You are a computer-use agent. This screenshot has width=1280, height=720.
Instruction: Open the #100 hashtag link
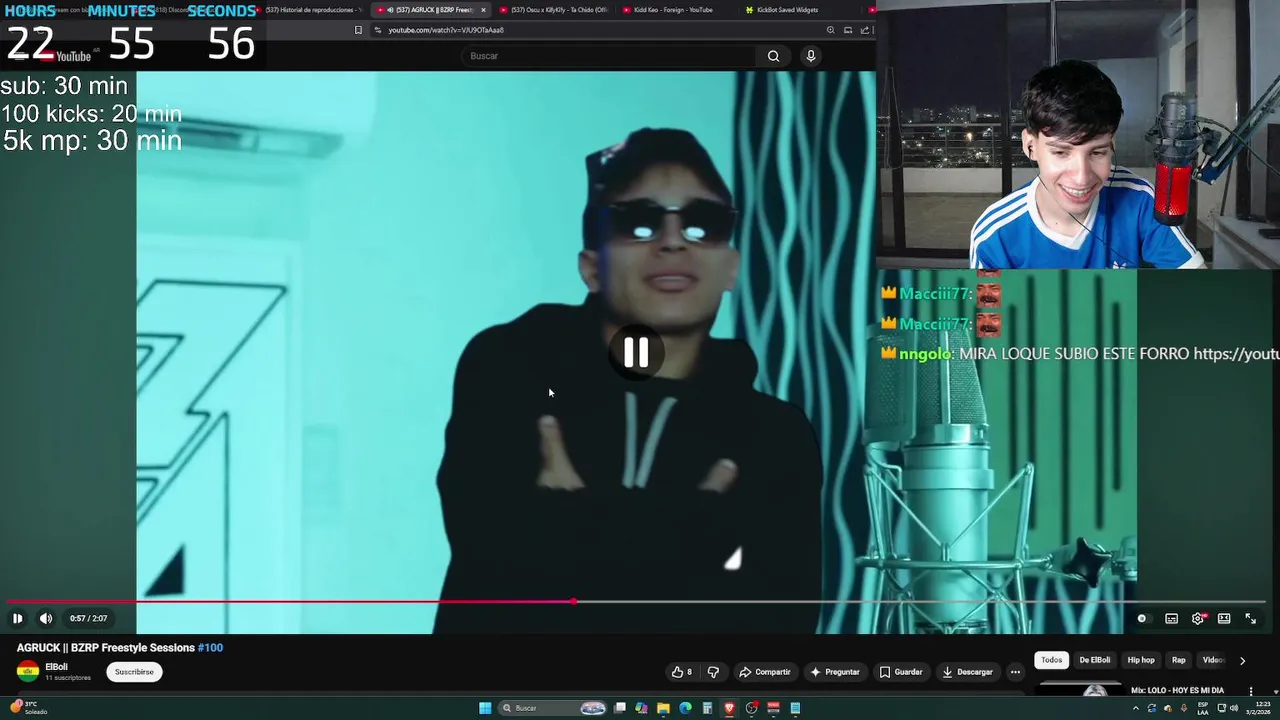210,648
